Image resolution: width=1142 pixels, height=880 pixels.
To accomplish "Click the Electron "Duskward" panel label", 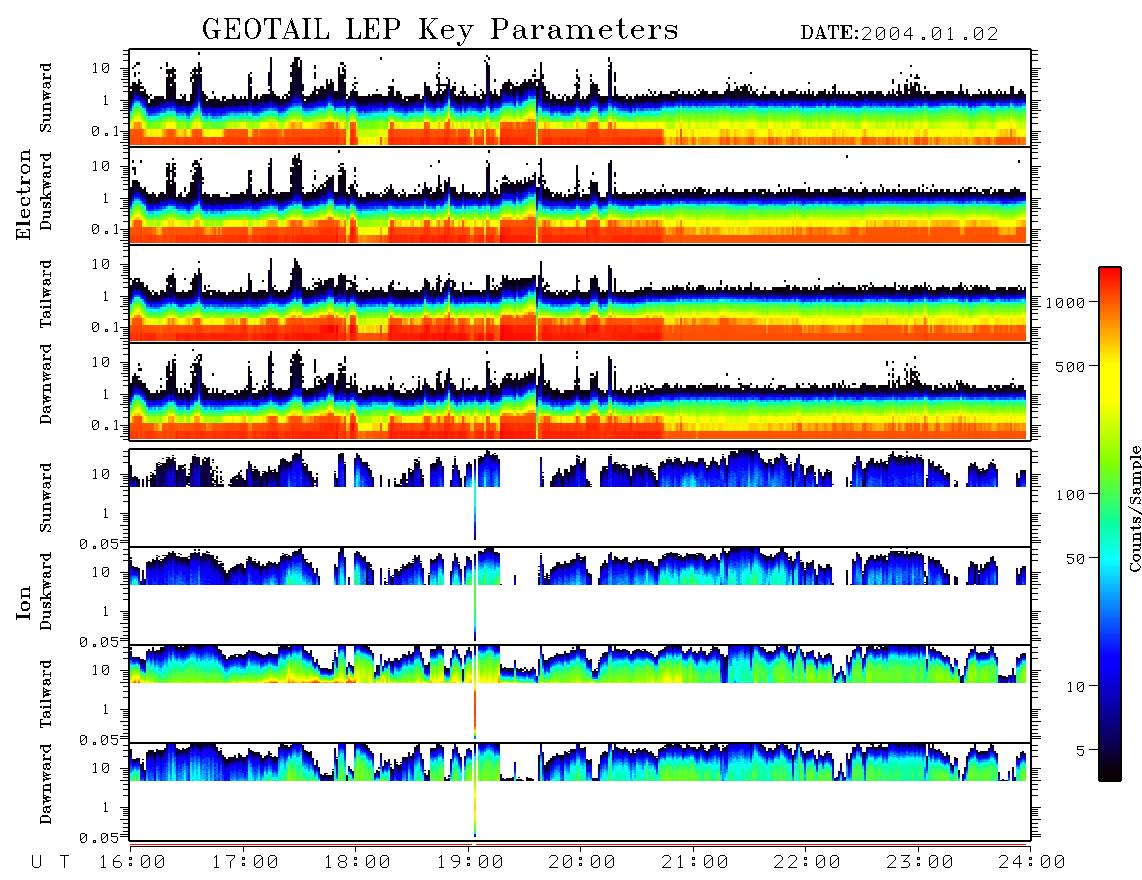I will coord(46,191).
